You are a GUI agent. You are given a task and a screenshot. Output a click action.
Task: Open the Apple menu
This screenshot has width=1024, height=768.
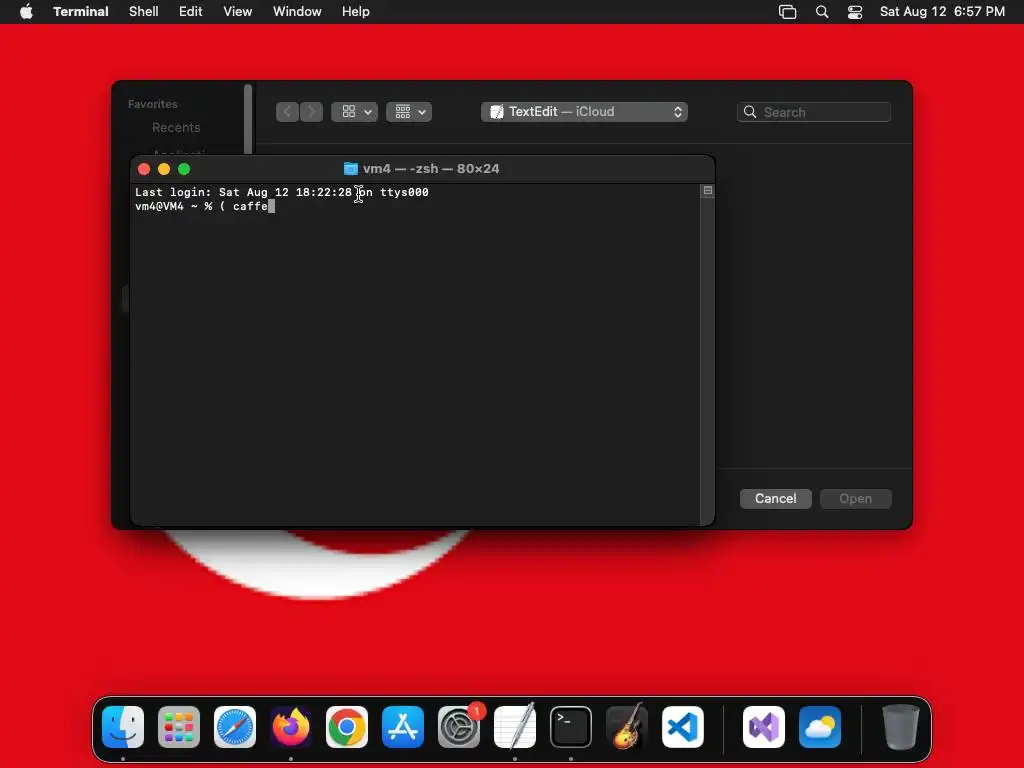[x=26, y=12]
